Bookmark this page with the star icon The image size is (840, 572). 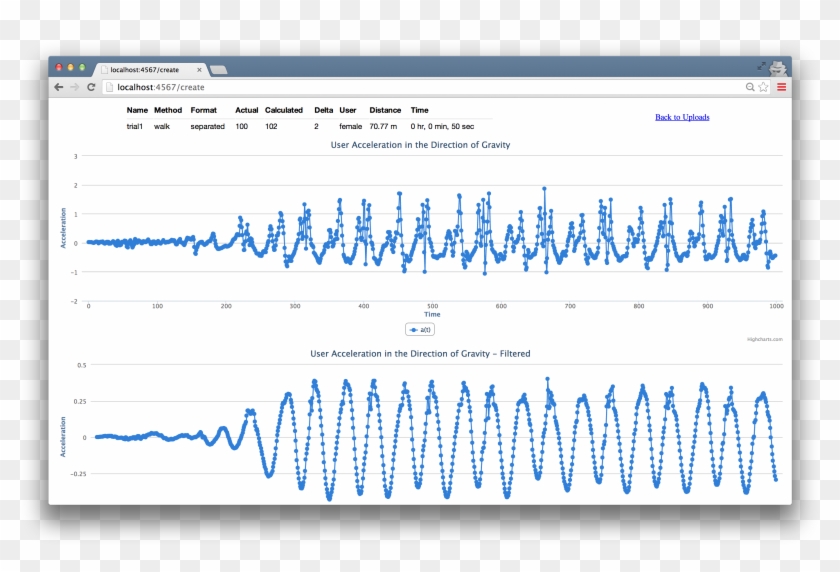click(764, 87)
